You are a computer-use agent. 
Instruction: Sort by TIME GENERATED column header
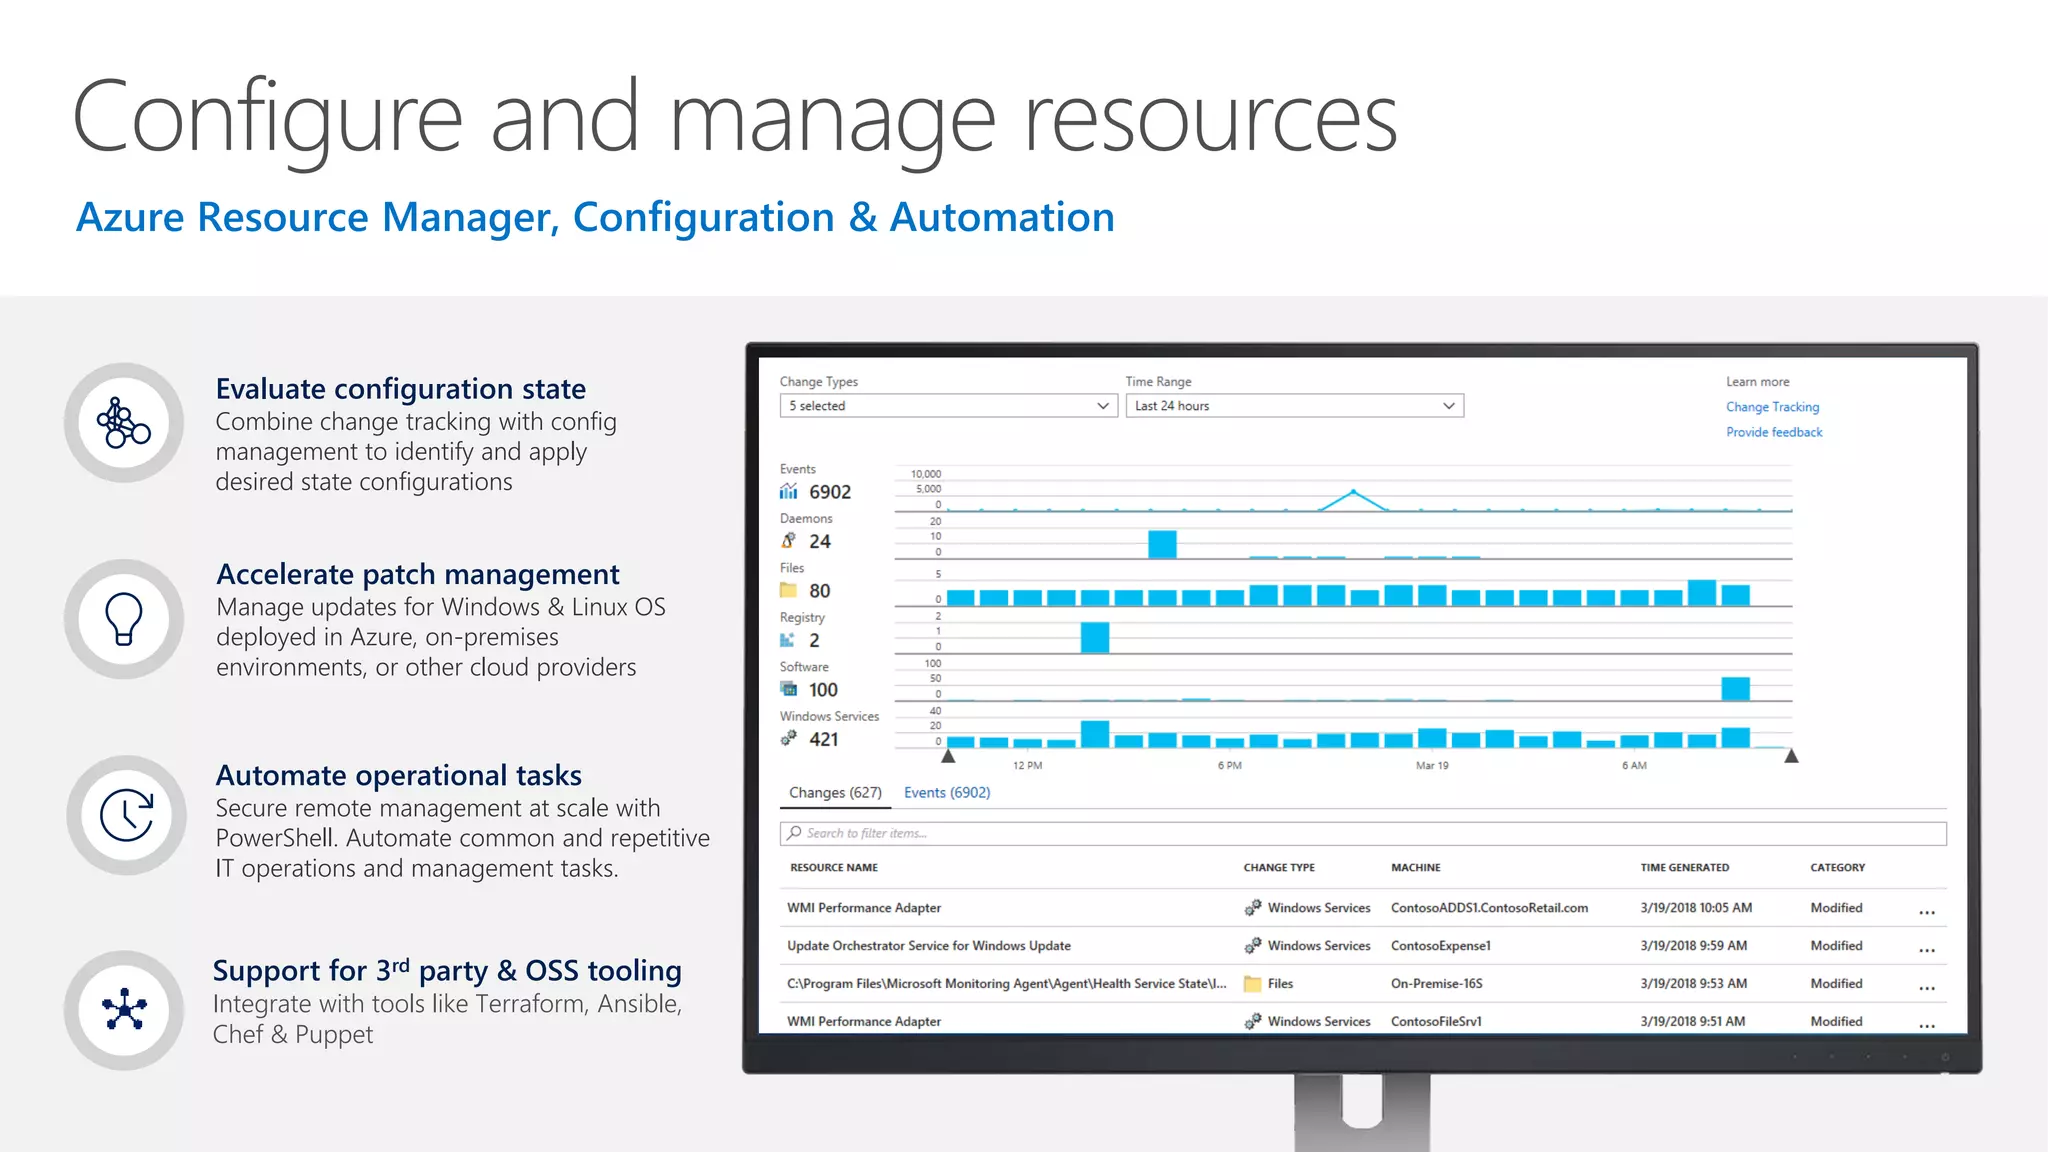[1684, 868]
